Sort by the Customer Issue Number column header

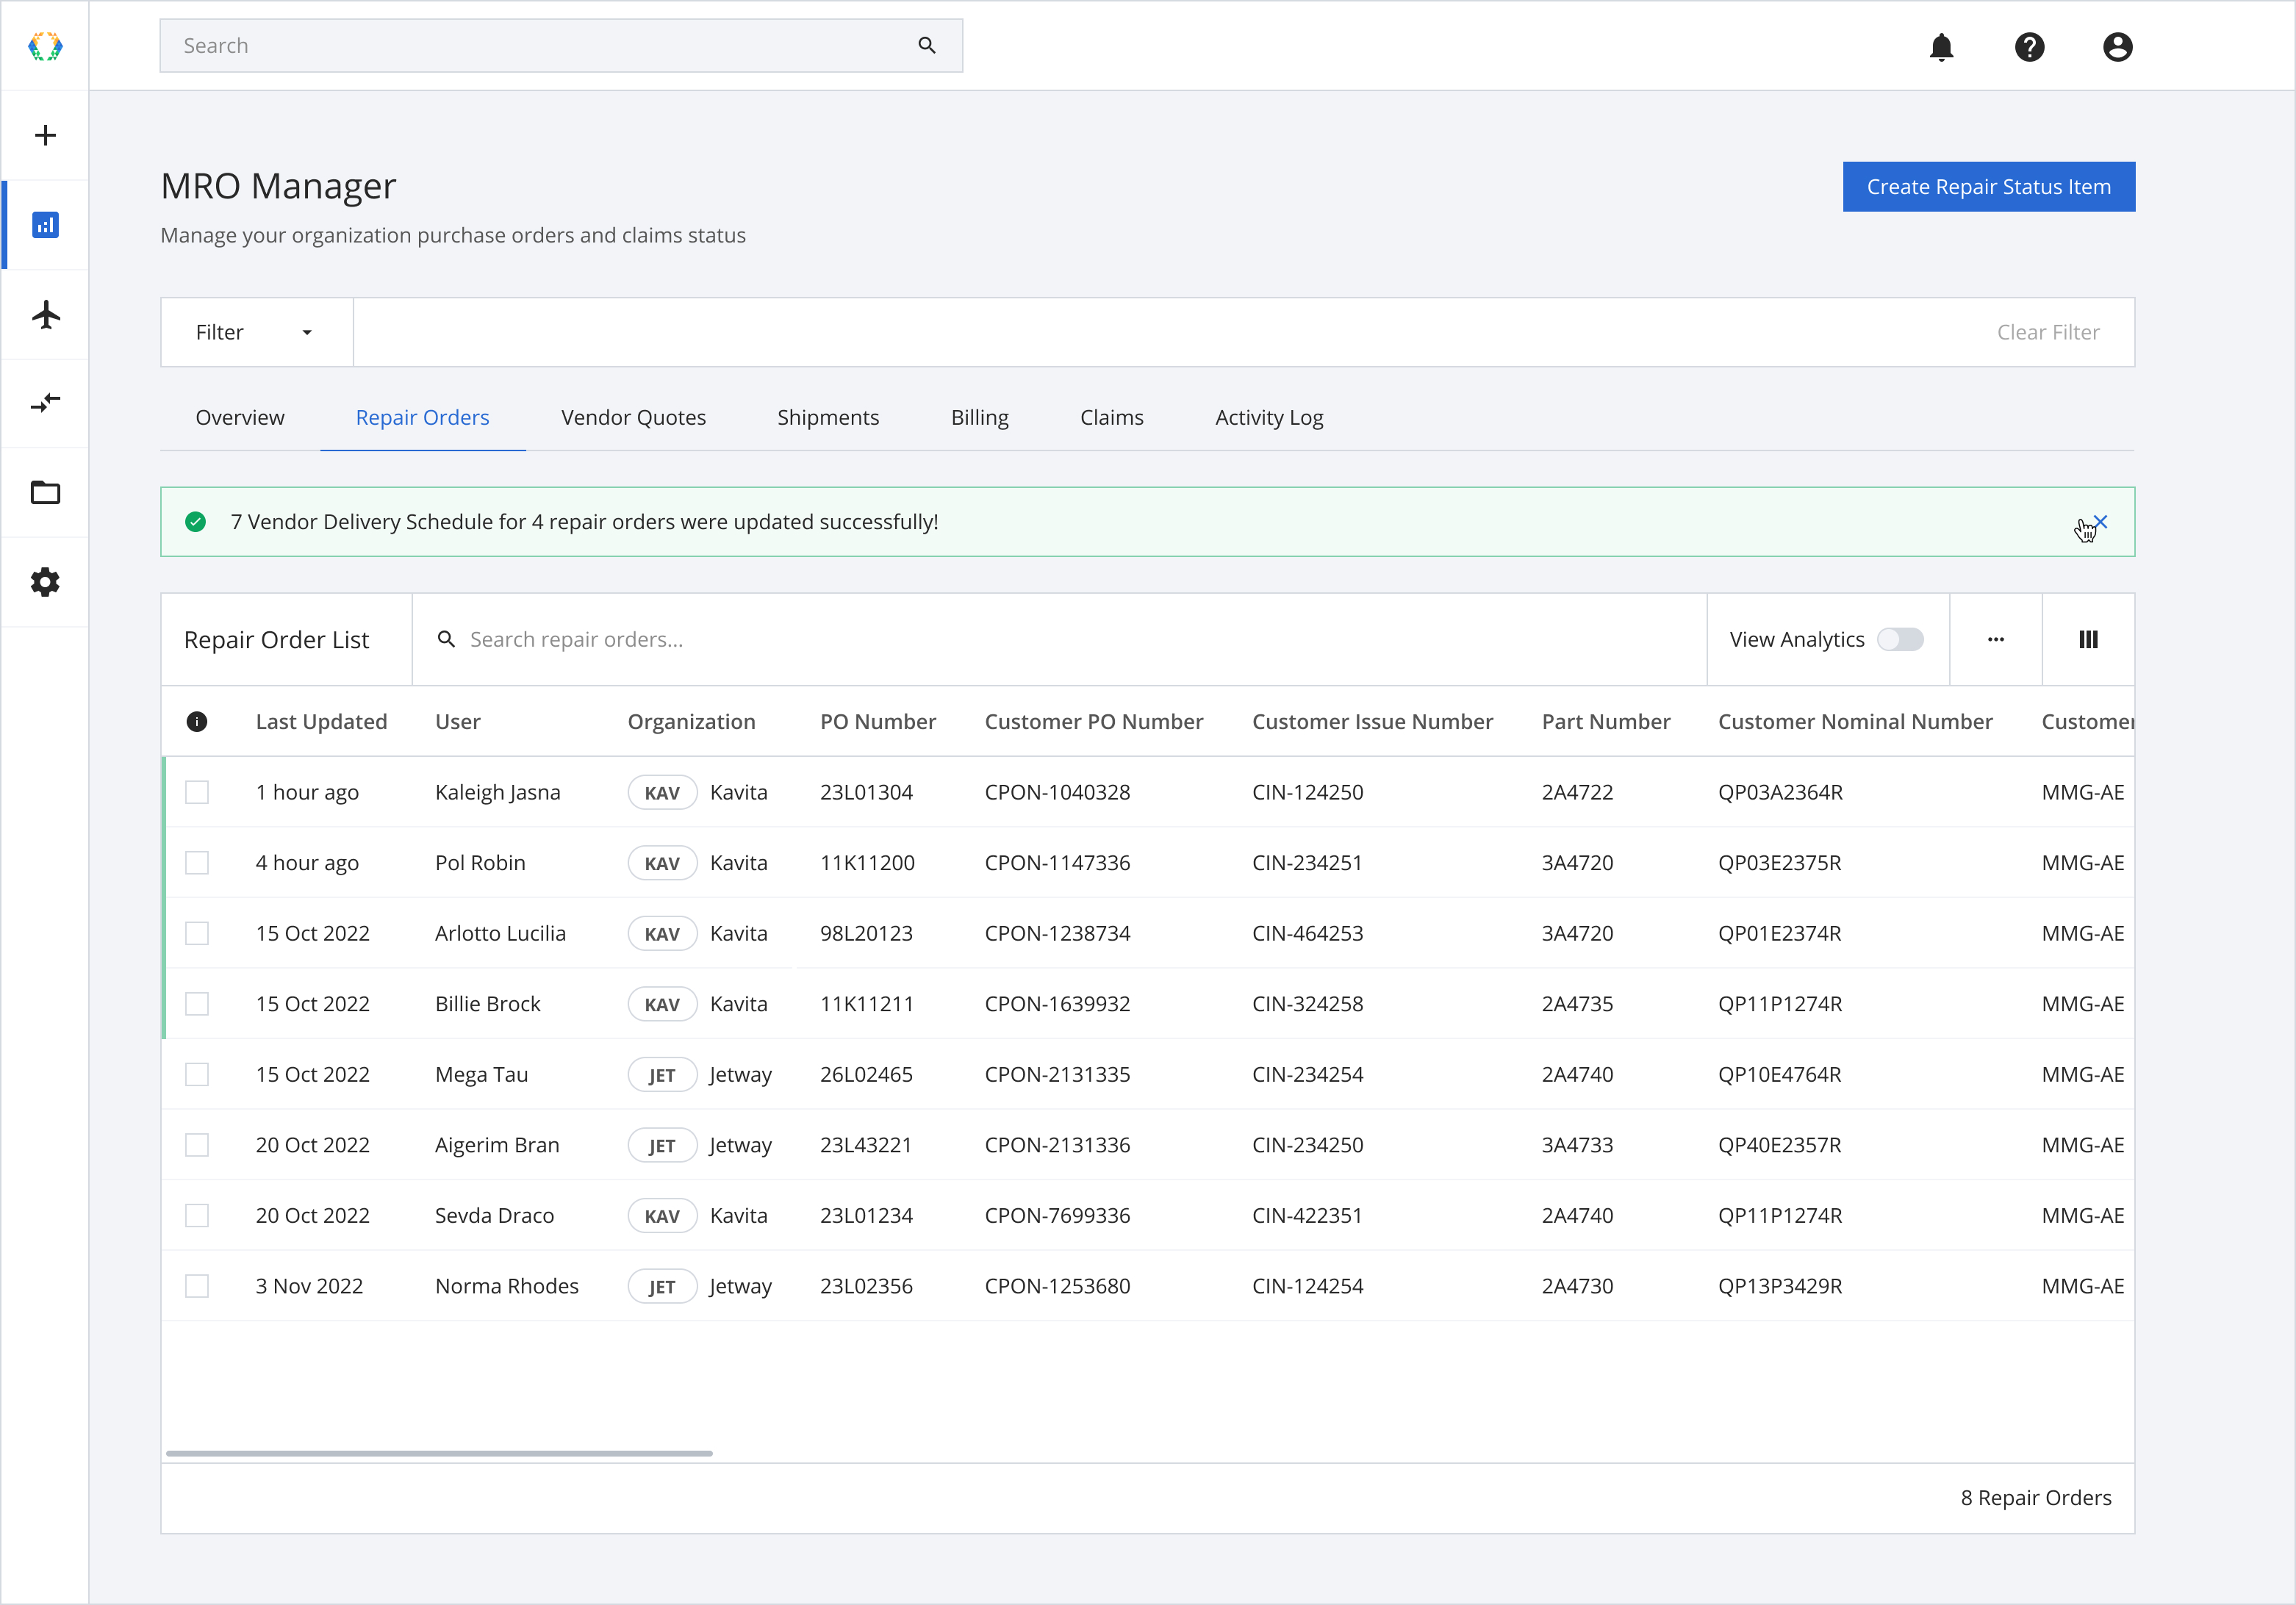coord(1372,722)
